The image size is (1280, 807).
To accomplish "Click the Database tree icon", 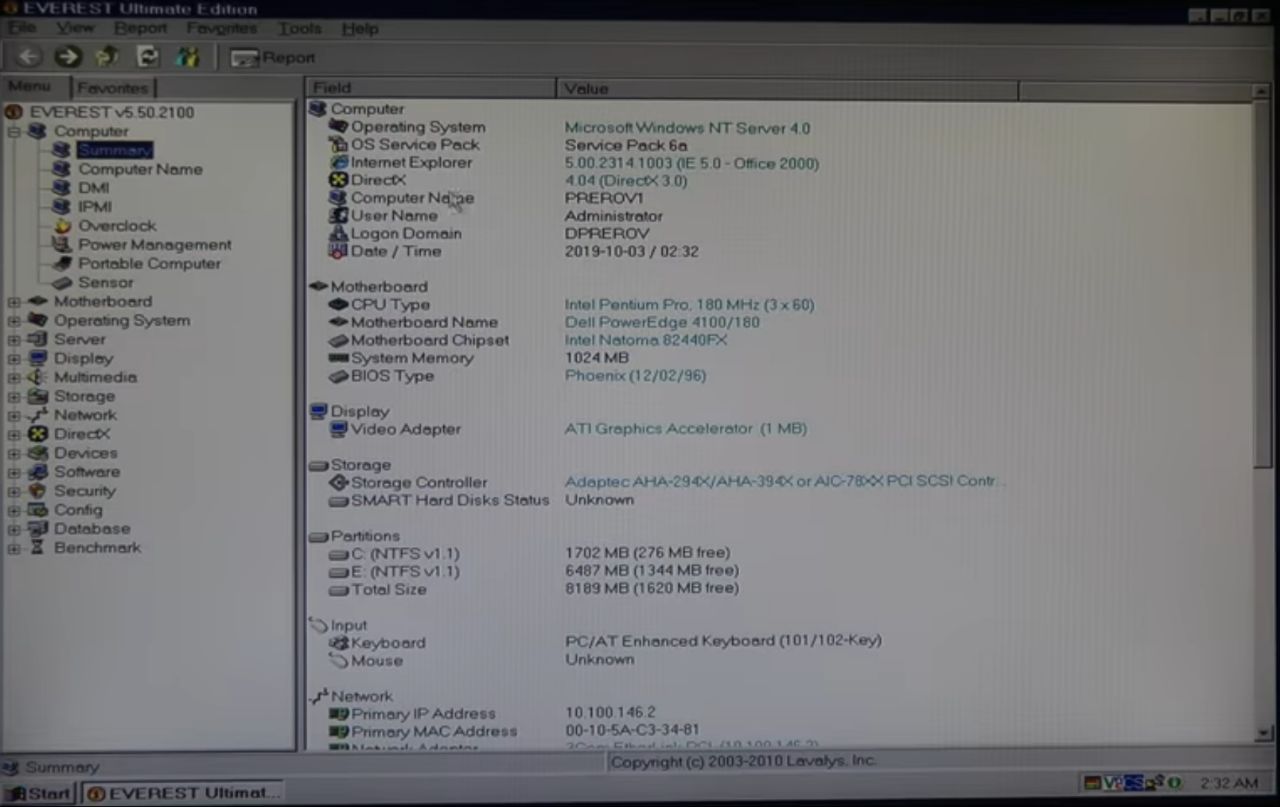I will point(38,529).
